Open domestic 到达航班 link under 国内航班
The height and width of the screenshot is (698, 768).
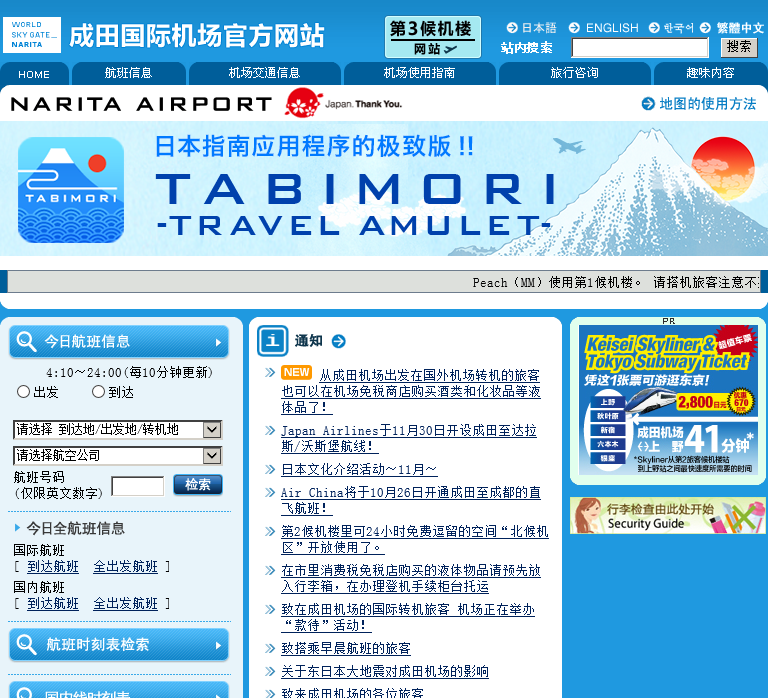53,603
